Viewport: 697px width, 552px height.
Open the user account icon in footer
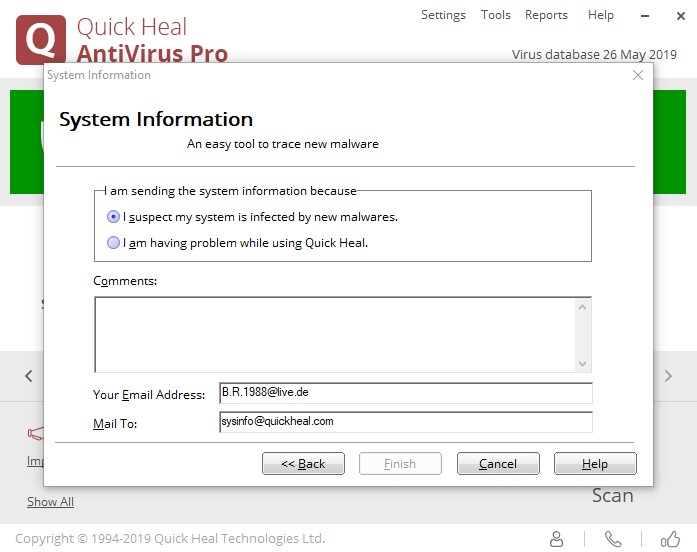pyautogui.click(x=556, y=539)
